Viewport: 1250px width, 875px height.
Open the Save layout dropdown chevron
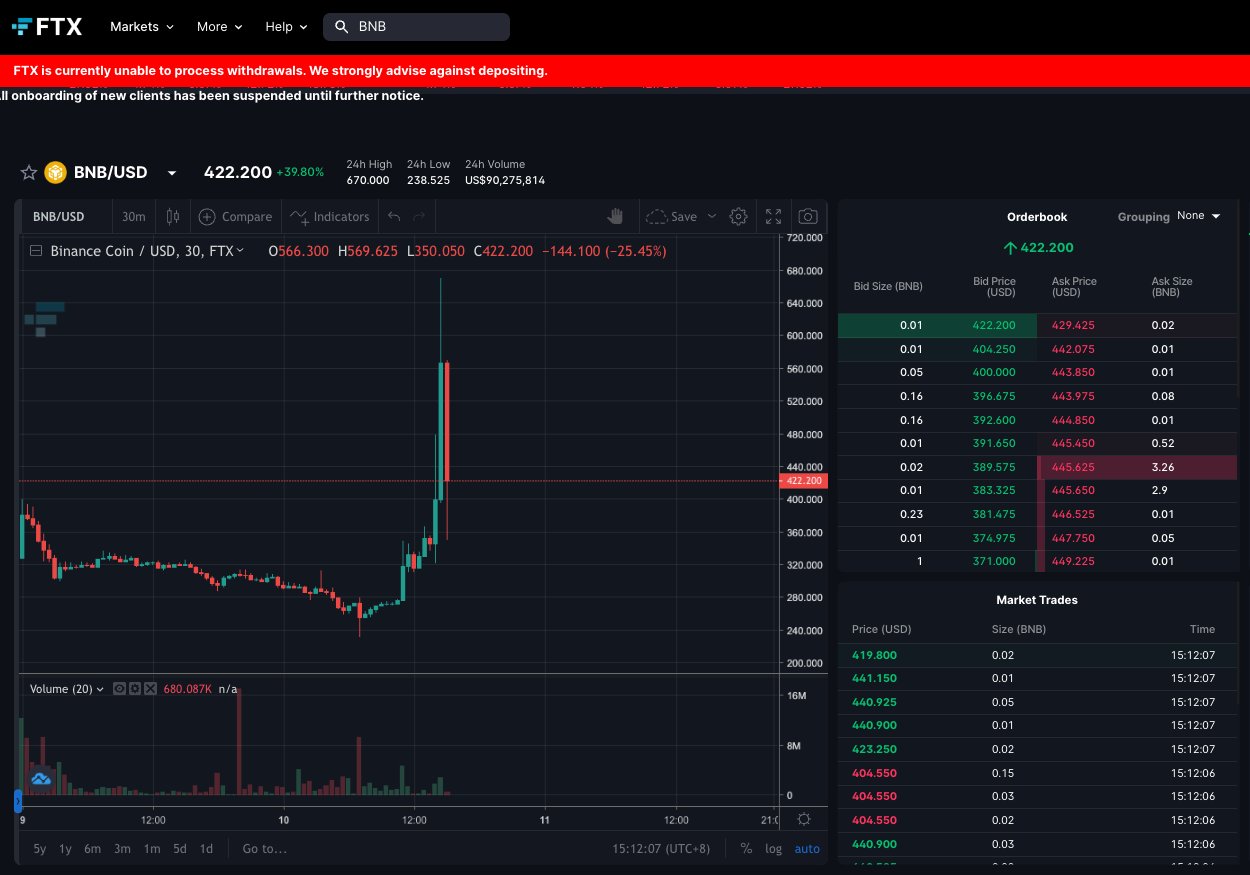click(711, 216)
